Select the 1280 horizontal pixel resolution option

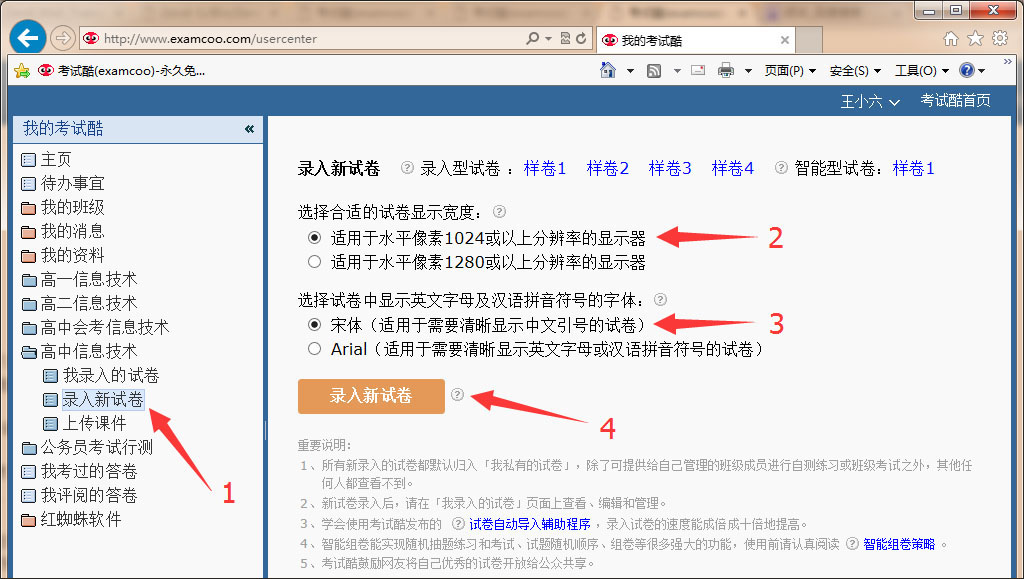315,262
